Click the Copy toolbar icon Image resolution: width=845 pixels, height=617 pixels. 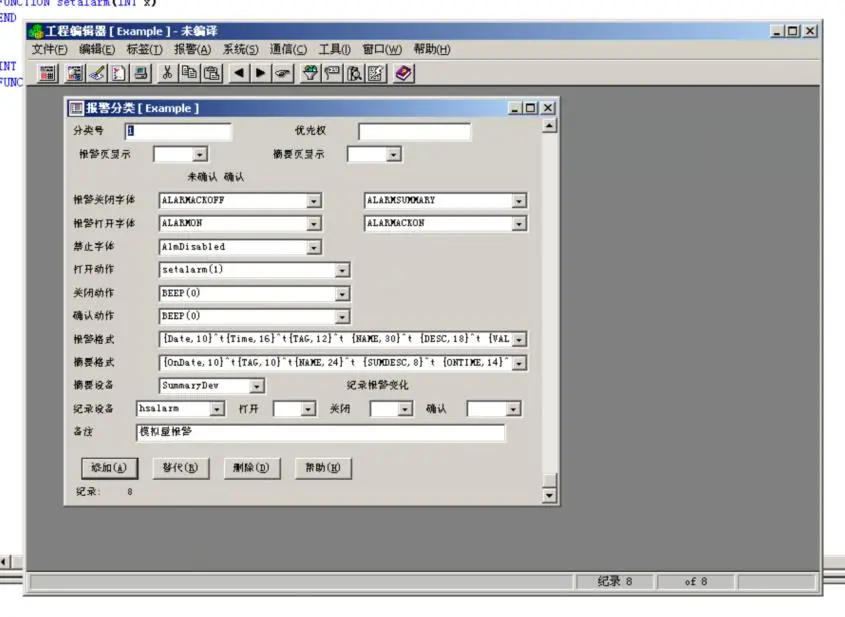click(x=190, y=73)
